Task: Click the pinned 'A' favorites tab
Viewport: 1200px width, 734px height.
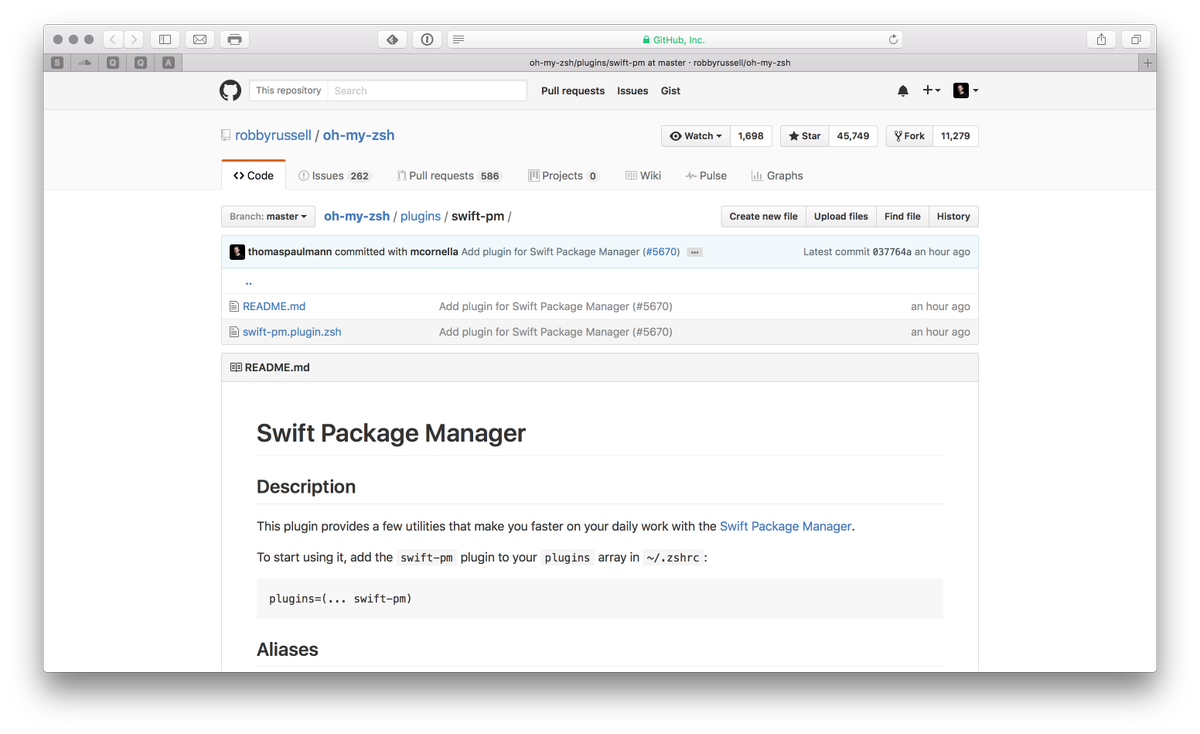Action: (168, 62)
